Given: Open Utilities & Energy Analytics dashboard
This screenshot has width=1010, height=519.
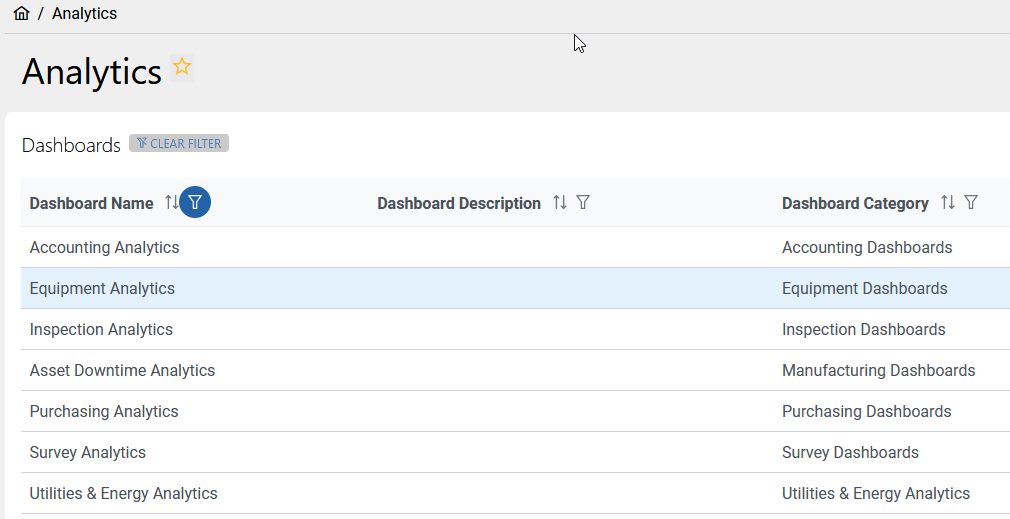Looking at the screenshot, I should pos(123,493).
